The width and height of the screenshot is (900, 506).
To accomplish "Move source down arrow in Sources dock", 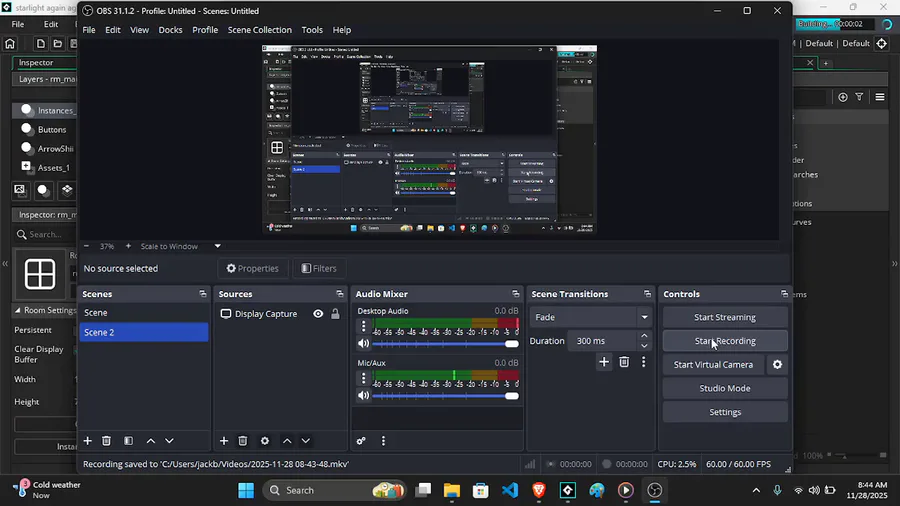I will click(x=306, y=441).
